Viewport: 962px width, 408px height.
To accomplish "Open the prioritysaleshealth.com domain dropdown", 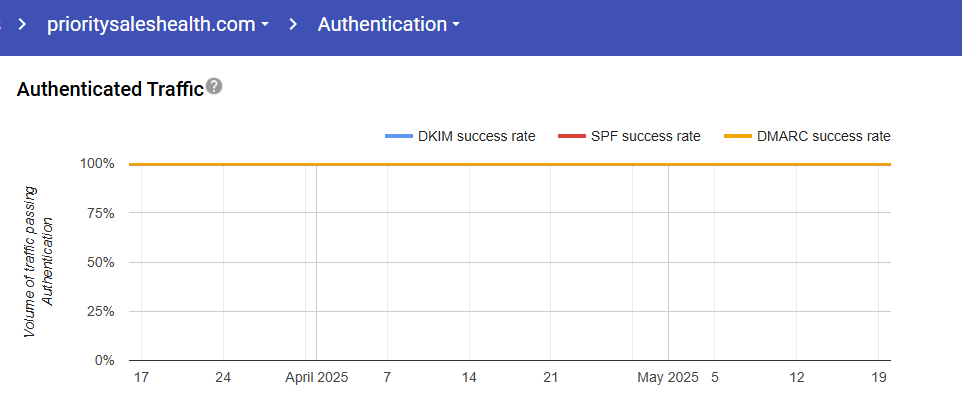I will (x=158, y=25).
